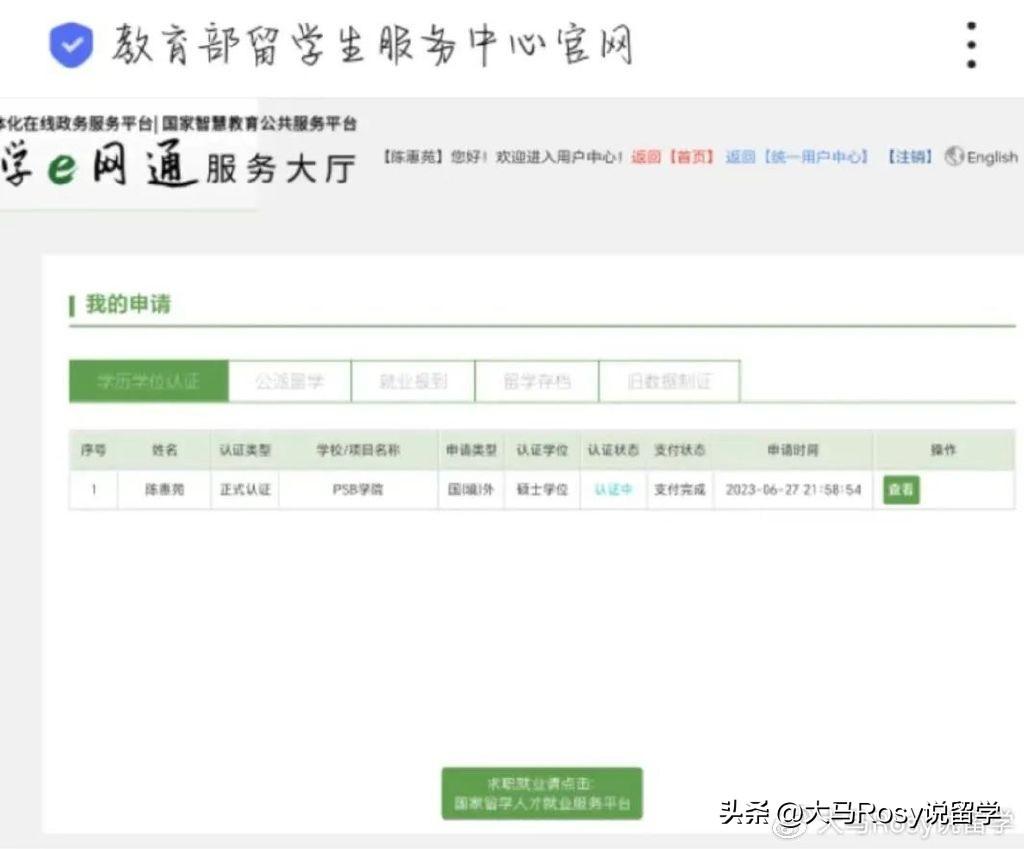This screenshot has width=1024, height=849.
Task: Click the 返回【统一用户中心】 link
Action: pyautogui.click(x=797, y=157)
